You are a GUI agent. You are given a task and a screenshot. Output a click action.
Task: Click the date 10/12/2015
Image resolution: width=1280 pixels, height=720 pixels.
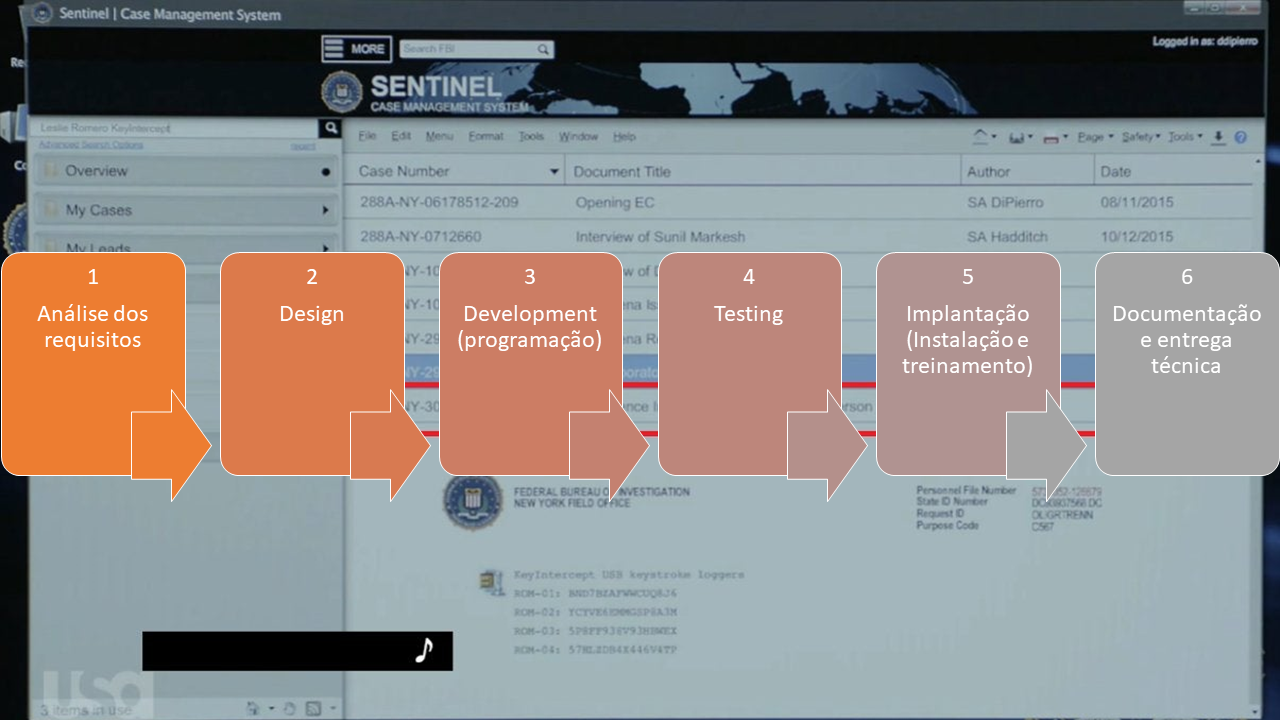(x=1137, y=237)
